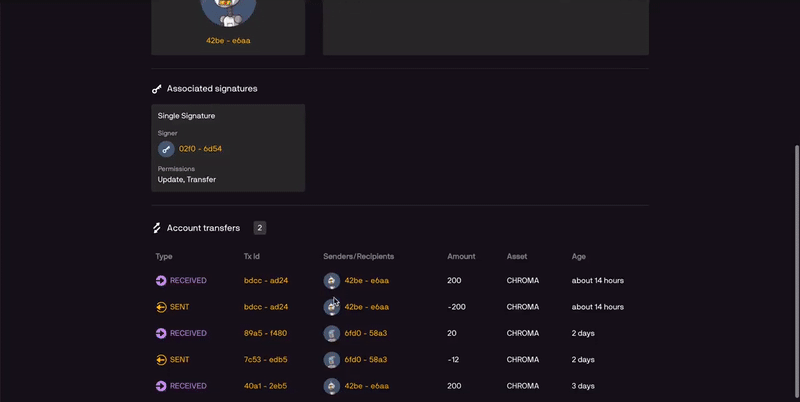
Task: Click the Account transfers count badge
Action: coord(259,228)
